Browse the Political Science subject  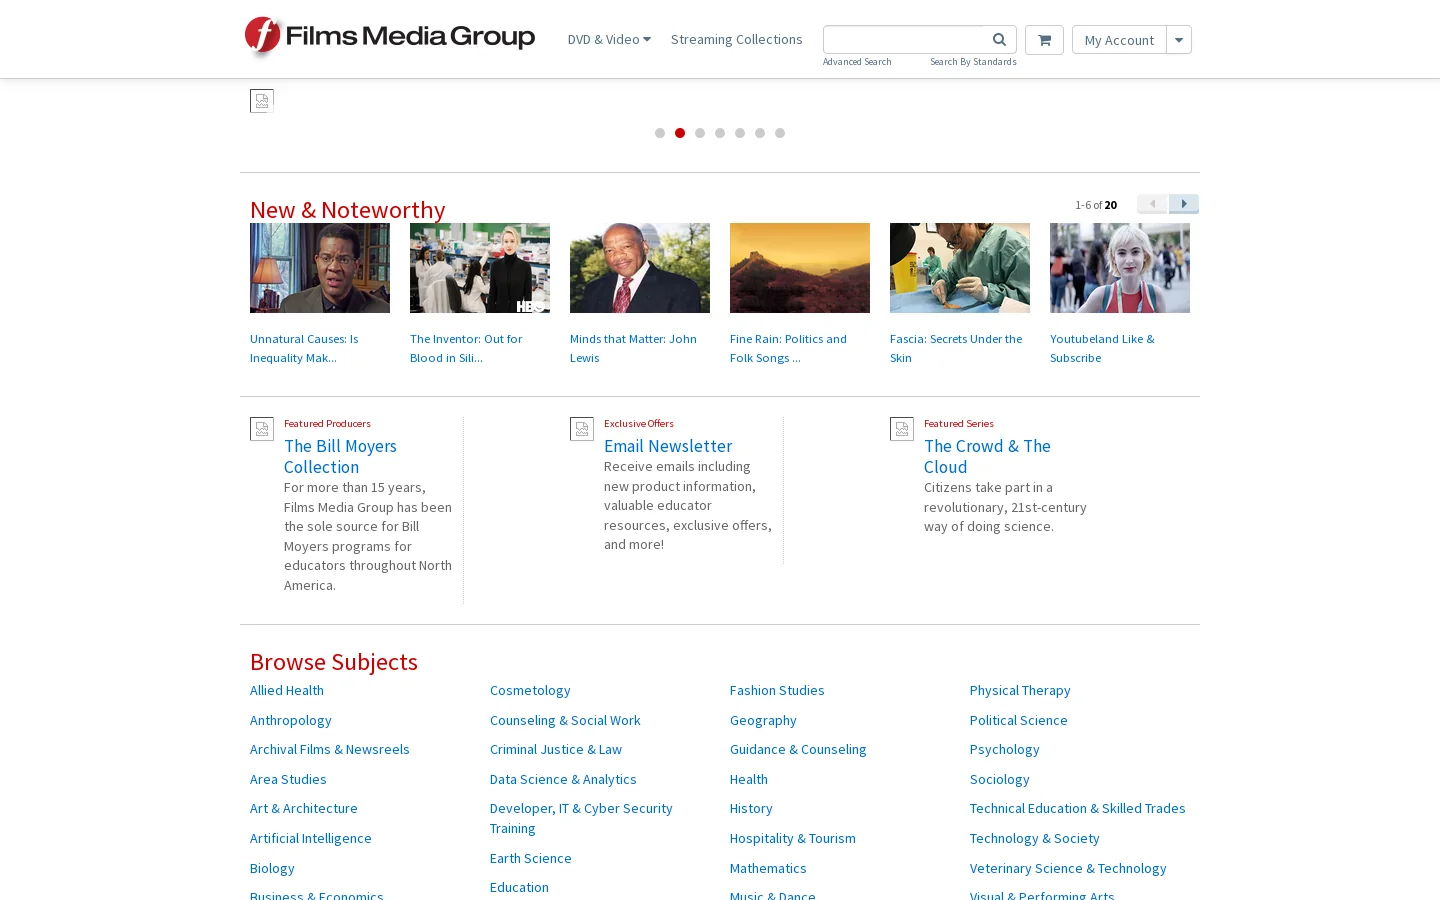point(1018,720)
